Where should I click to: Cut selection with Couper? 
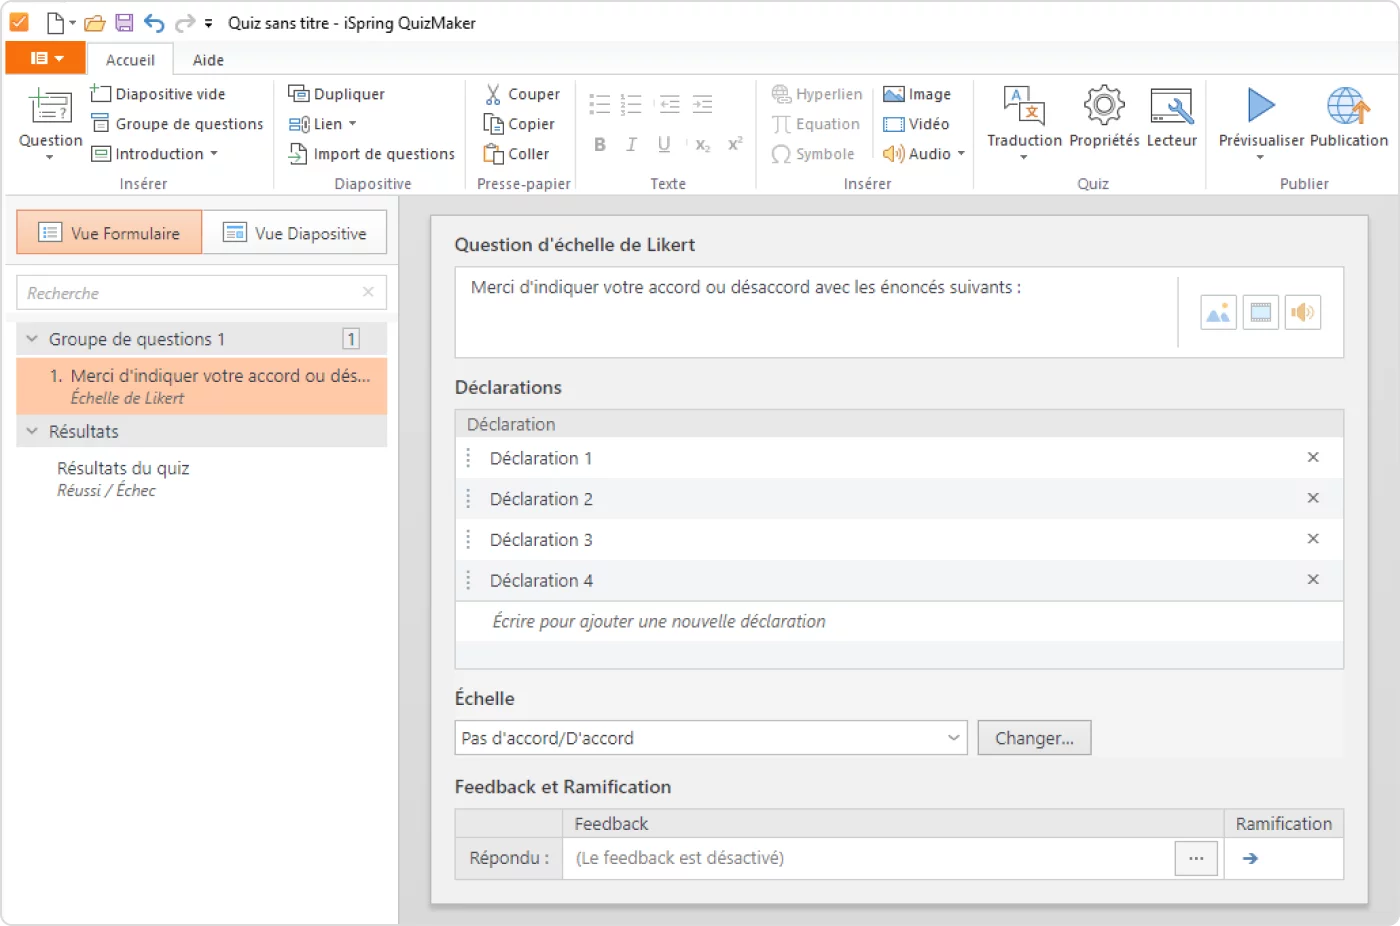click(522, 94)
